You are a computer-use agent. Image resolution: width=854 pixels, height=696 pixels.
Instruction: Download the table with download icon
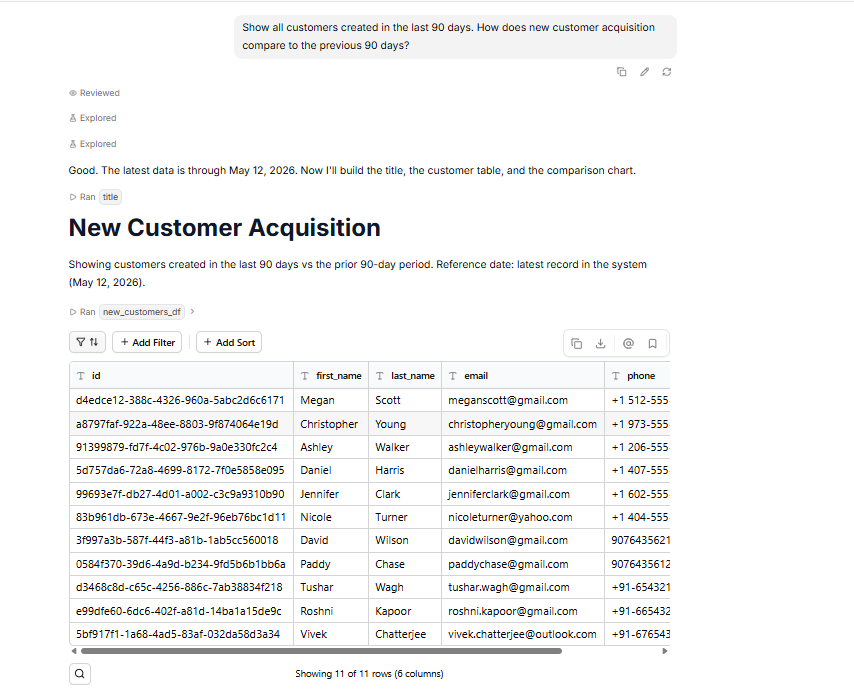tap(600, 344)
